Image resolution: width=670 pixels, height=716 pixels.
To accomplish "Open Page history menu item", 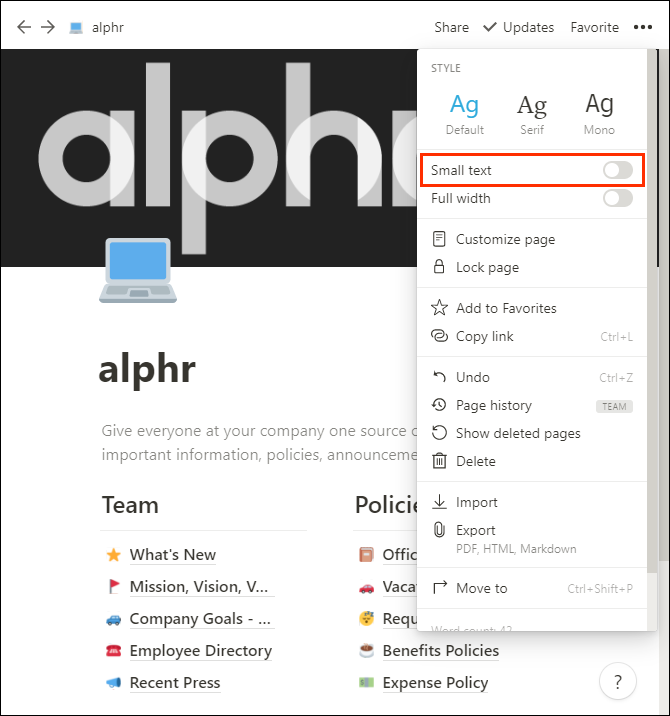I will pyautogui.click(x=532, y=405).
